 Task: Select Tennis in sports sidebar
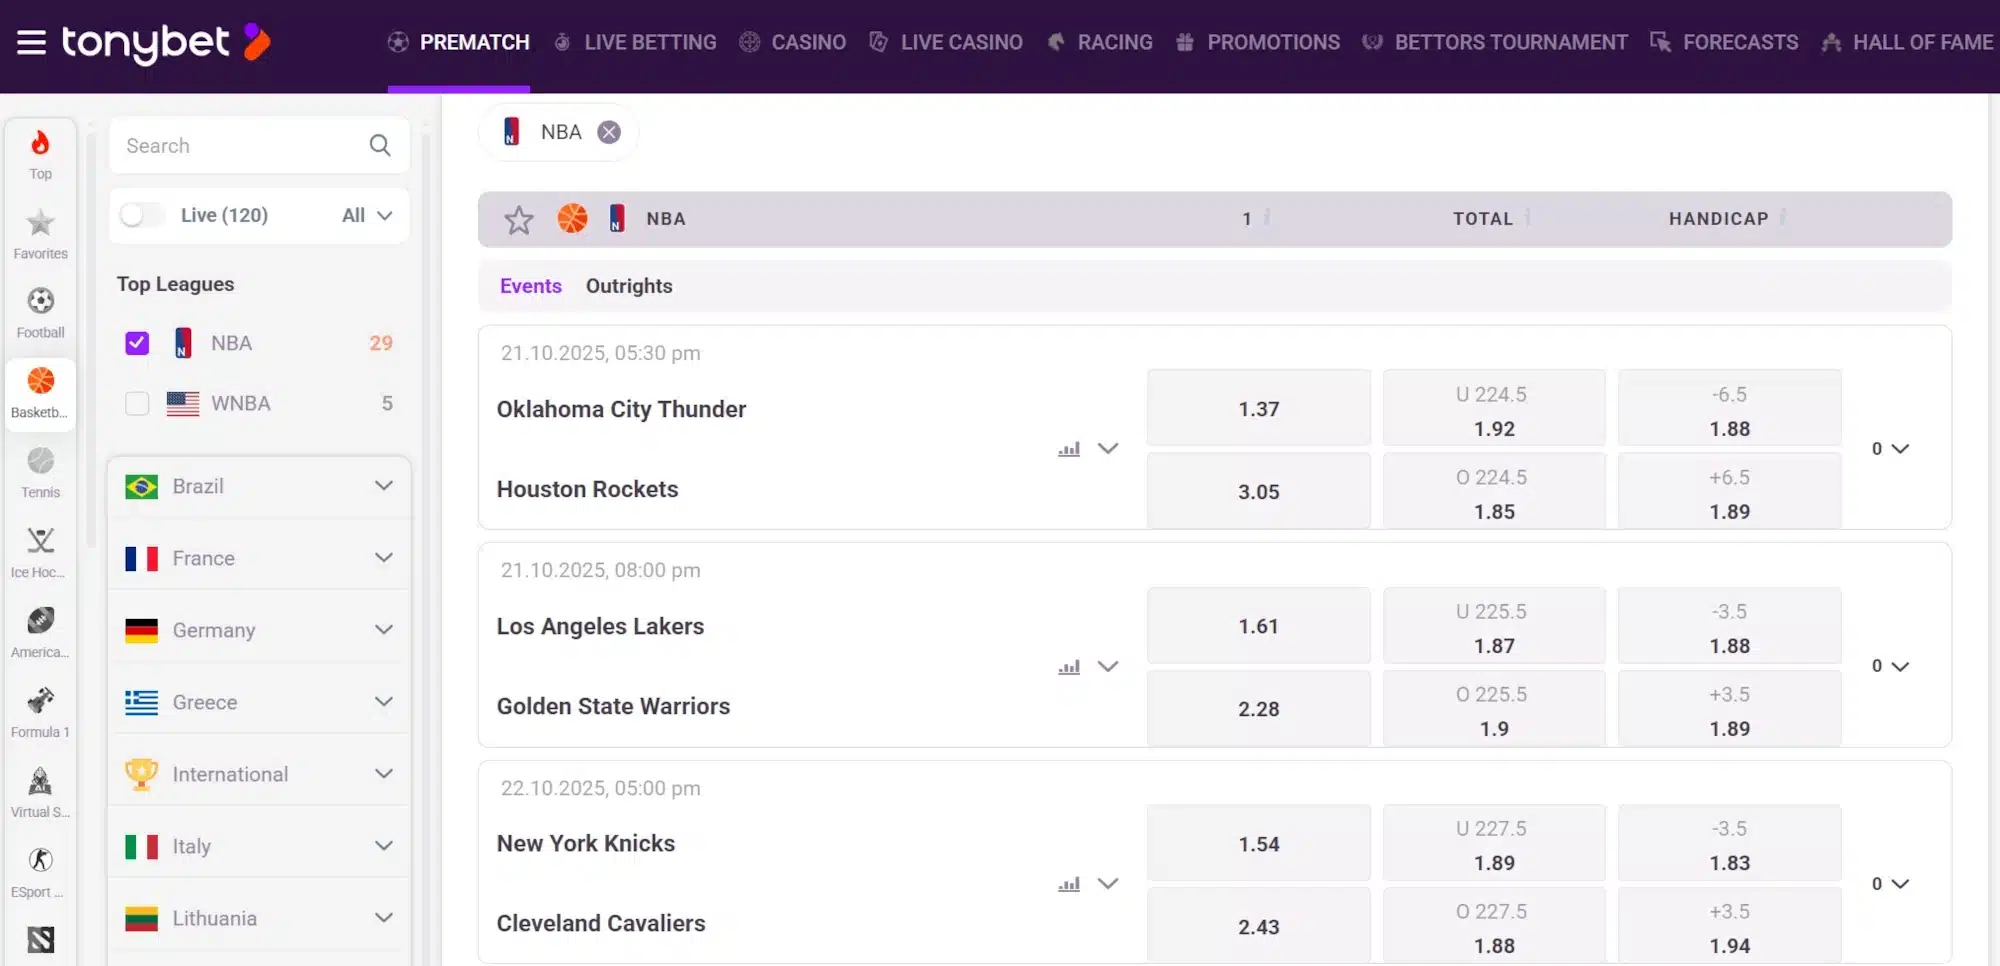pyautogui.click(x=40, y=473)
